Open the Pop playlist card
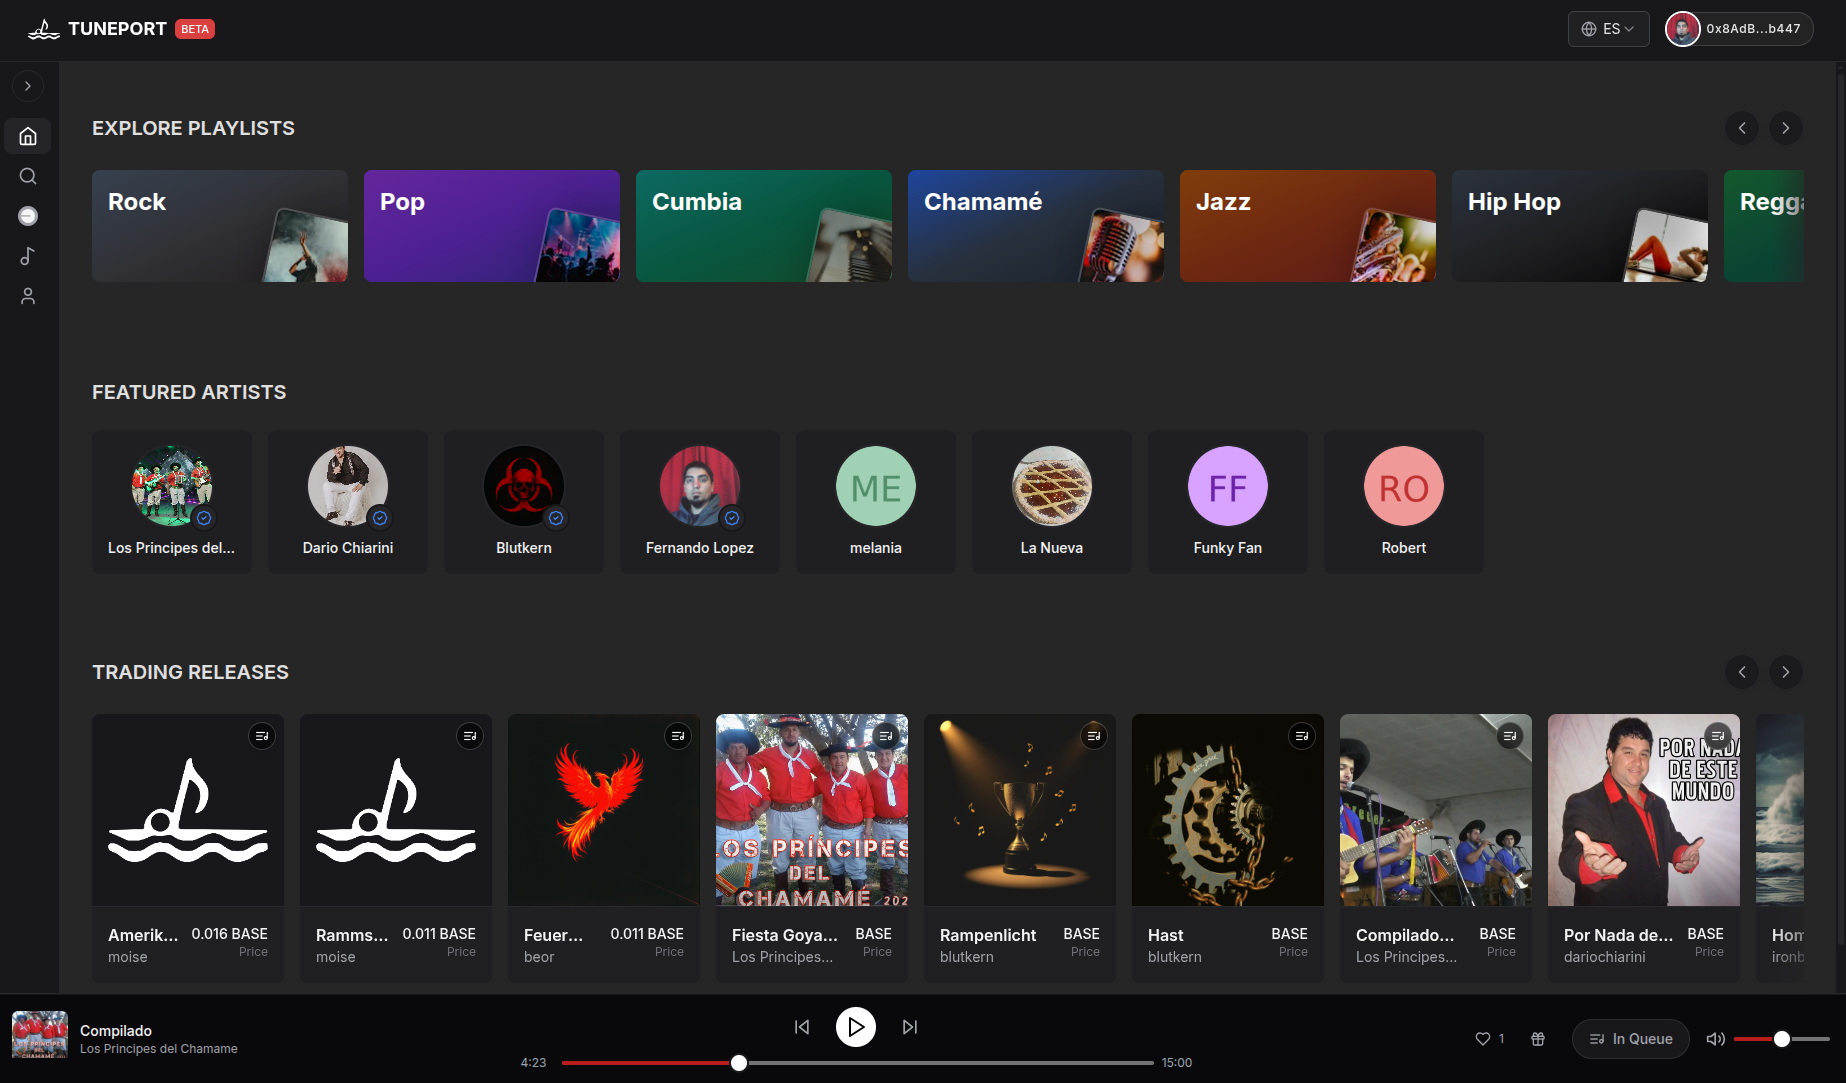This screenshot has height=1083, width=1846. [492, 226]
